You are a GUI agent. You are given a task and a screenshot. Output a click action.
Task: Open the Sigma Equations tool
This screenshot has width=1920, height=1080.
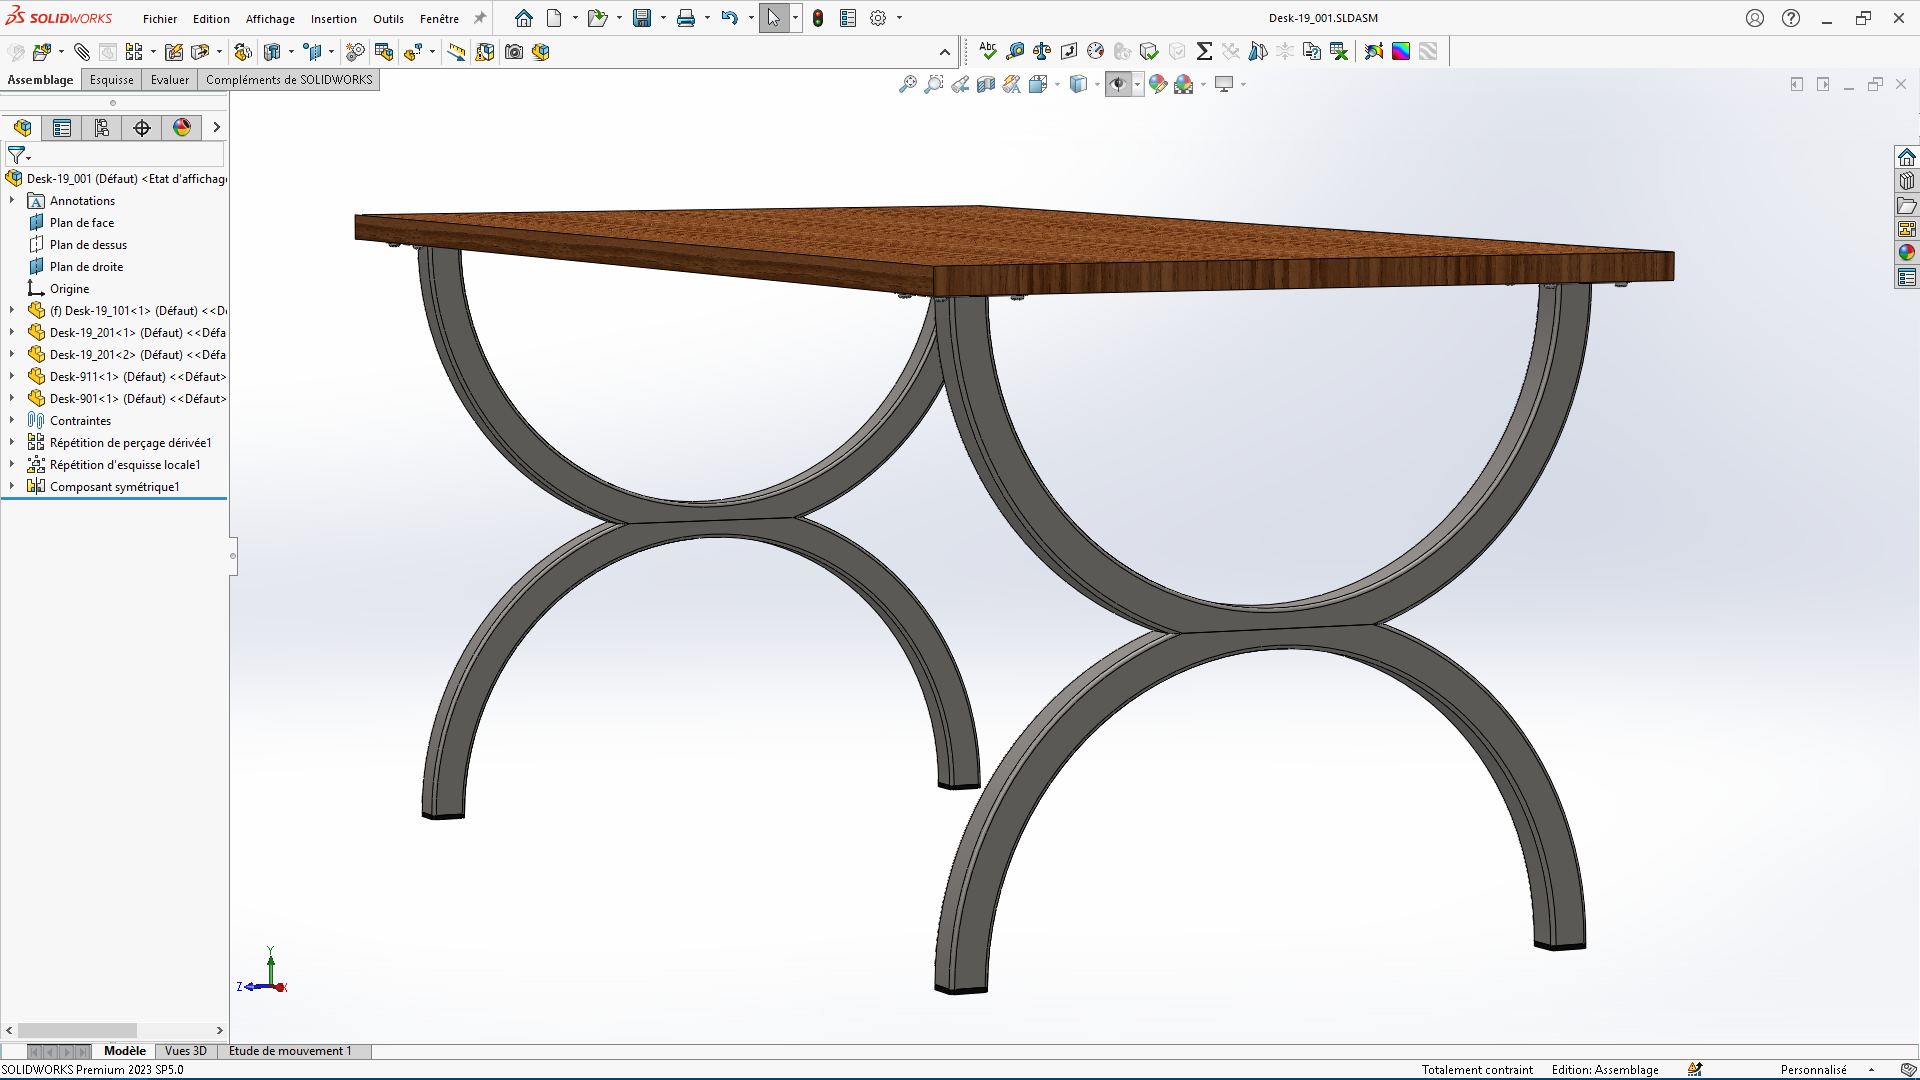tap(1204, 51)
